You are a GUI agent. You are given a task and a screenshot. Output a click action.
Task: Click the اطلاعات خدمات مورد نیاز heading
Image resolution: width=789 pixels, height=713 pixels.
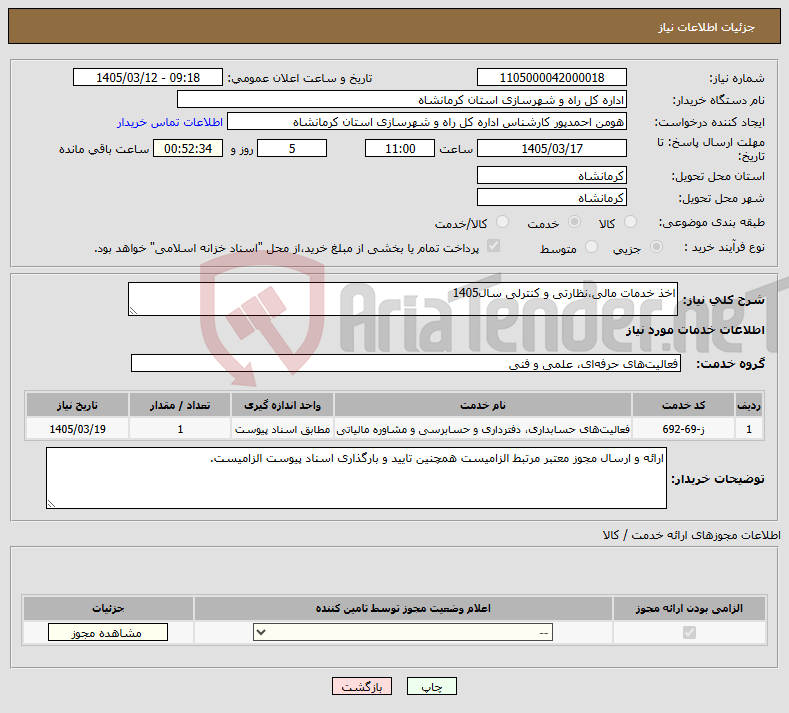point(695,330)
